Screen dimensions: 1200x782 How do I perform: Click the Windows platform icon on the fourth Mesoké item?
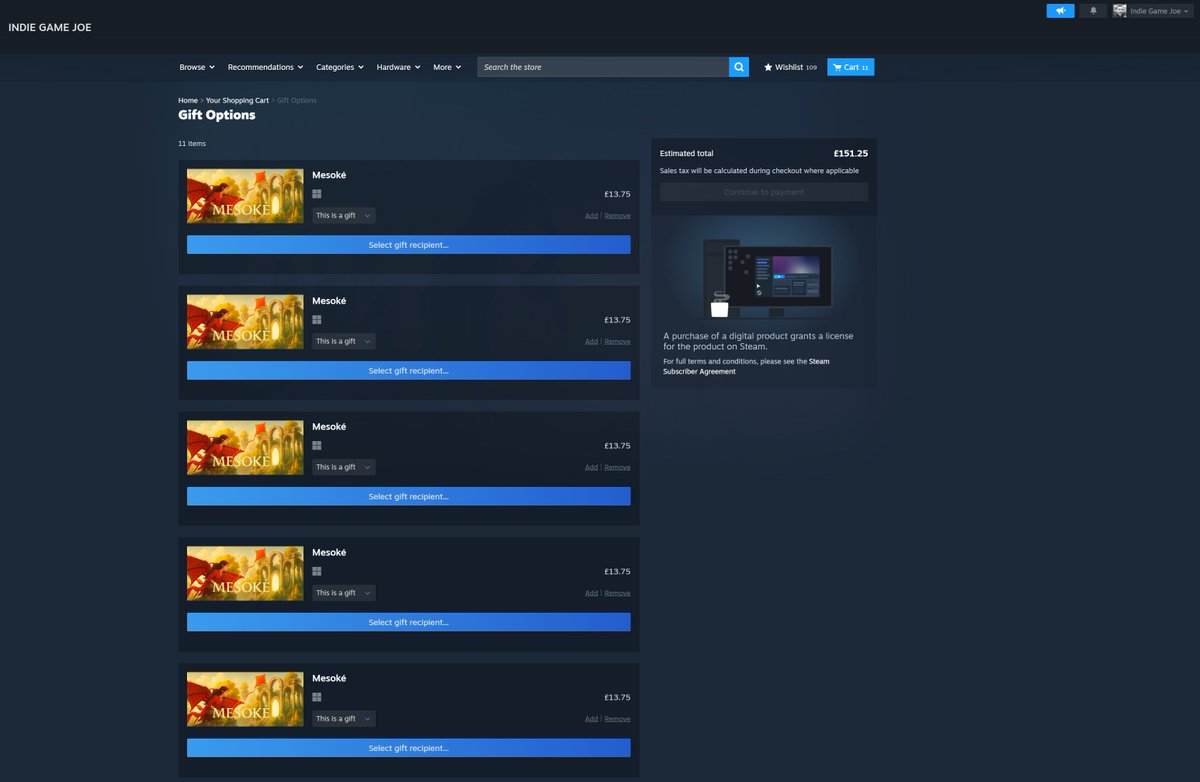(x=316, y=572)
